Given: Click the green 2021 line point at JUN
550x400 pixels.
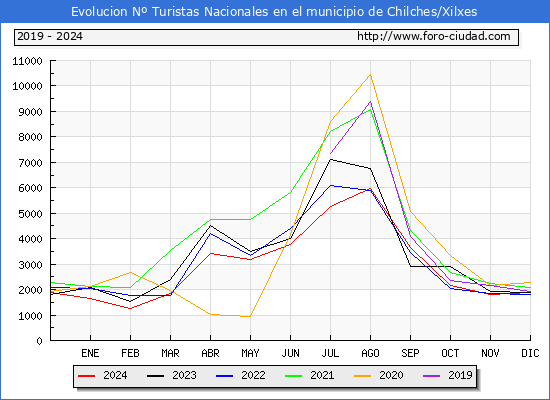Looking at the screenshot, I should click(290, 192).
